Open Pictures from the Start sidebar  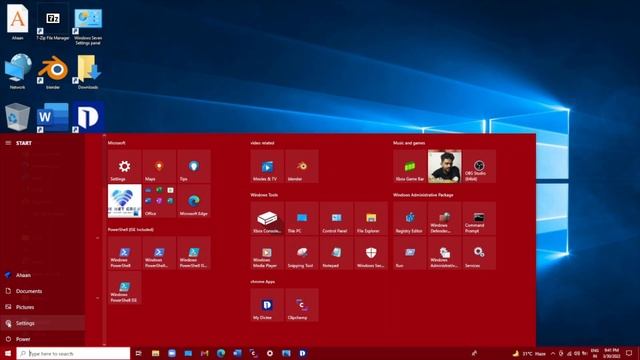click(x=42, y=307)
